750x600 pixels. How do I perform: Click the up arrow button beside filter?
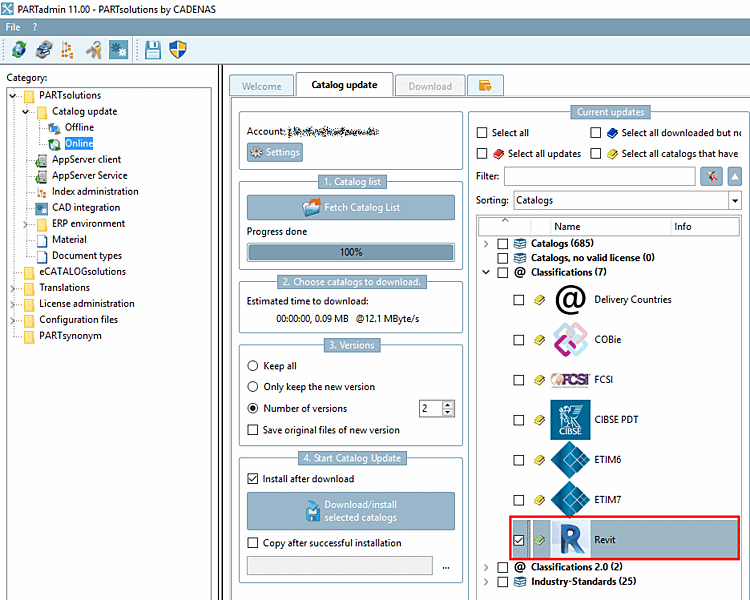(x=735, y=177)
